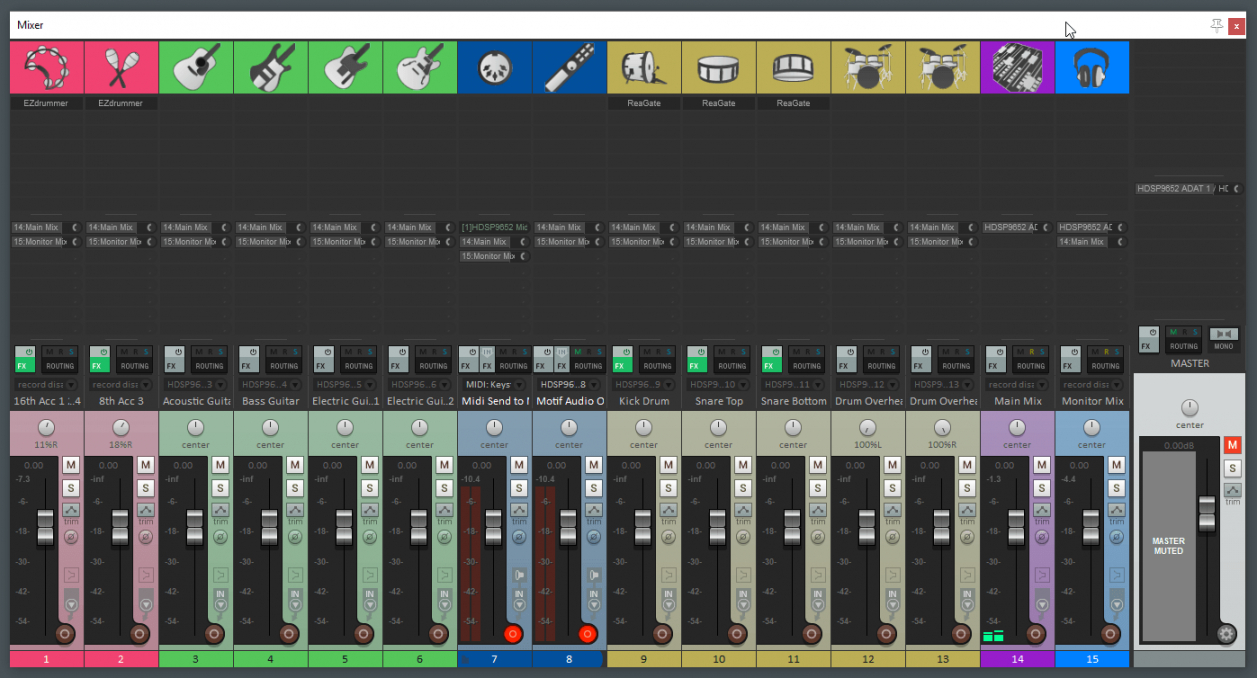Click the MIDI connector icon on track 7
Viewport: 1257px width, 678px height.
point(495,68)
